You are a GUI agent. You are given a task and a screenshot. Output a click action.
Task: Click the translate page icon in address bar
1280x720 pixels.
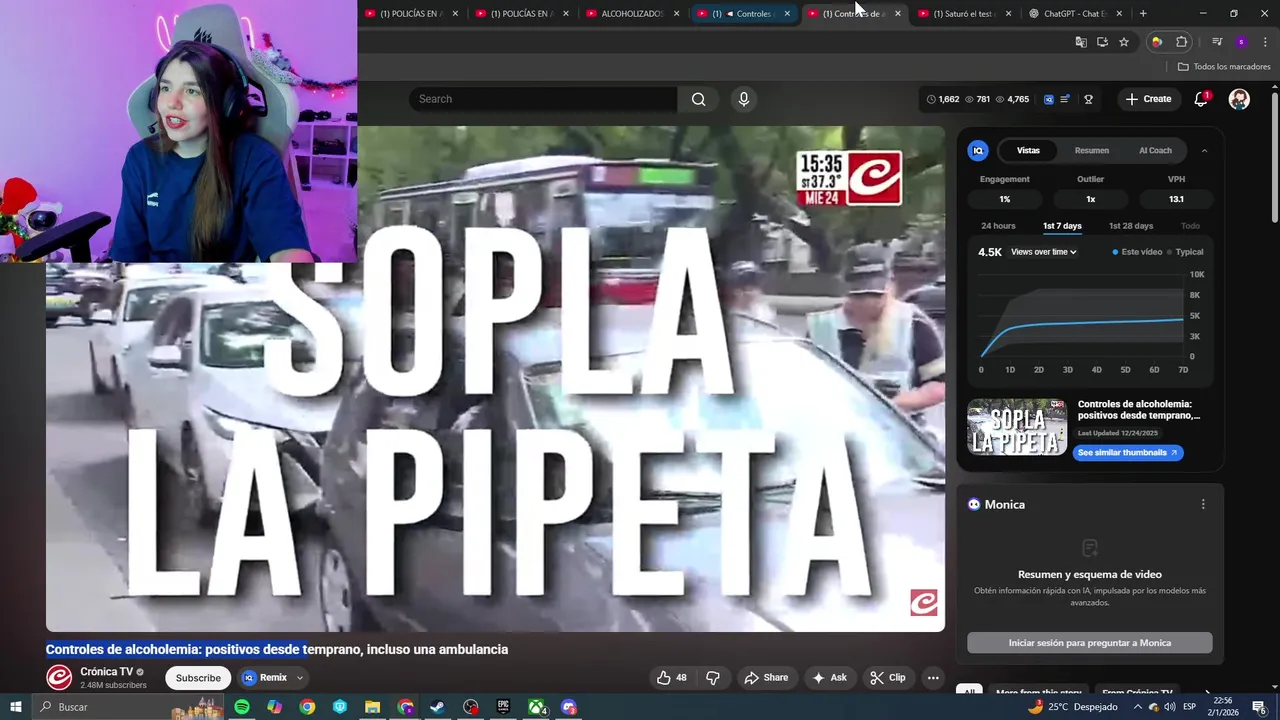coord(1080,42)
